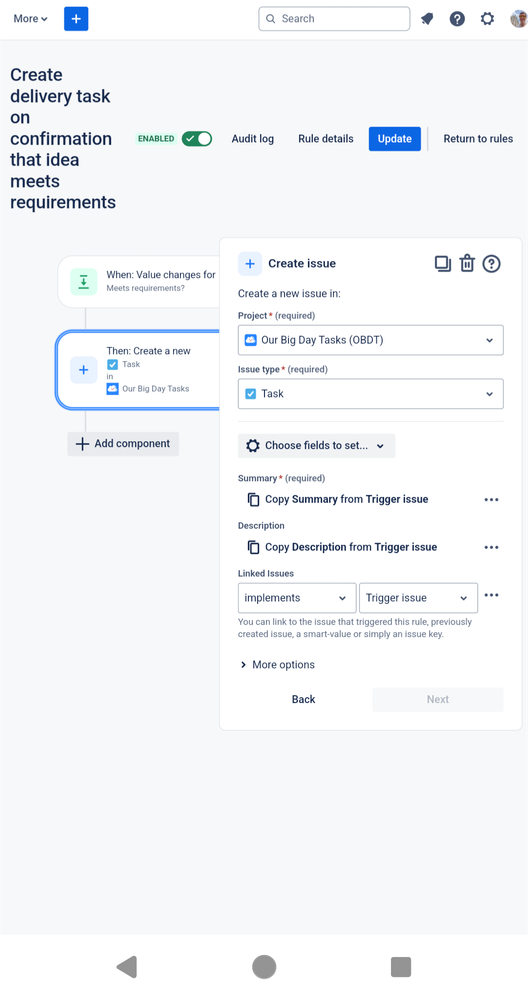Expand More options section
528x999 pixels.
click(x=278, y=665)
